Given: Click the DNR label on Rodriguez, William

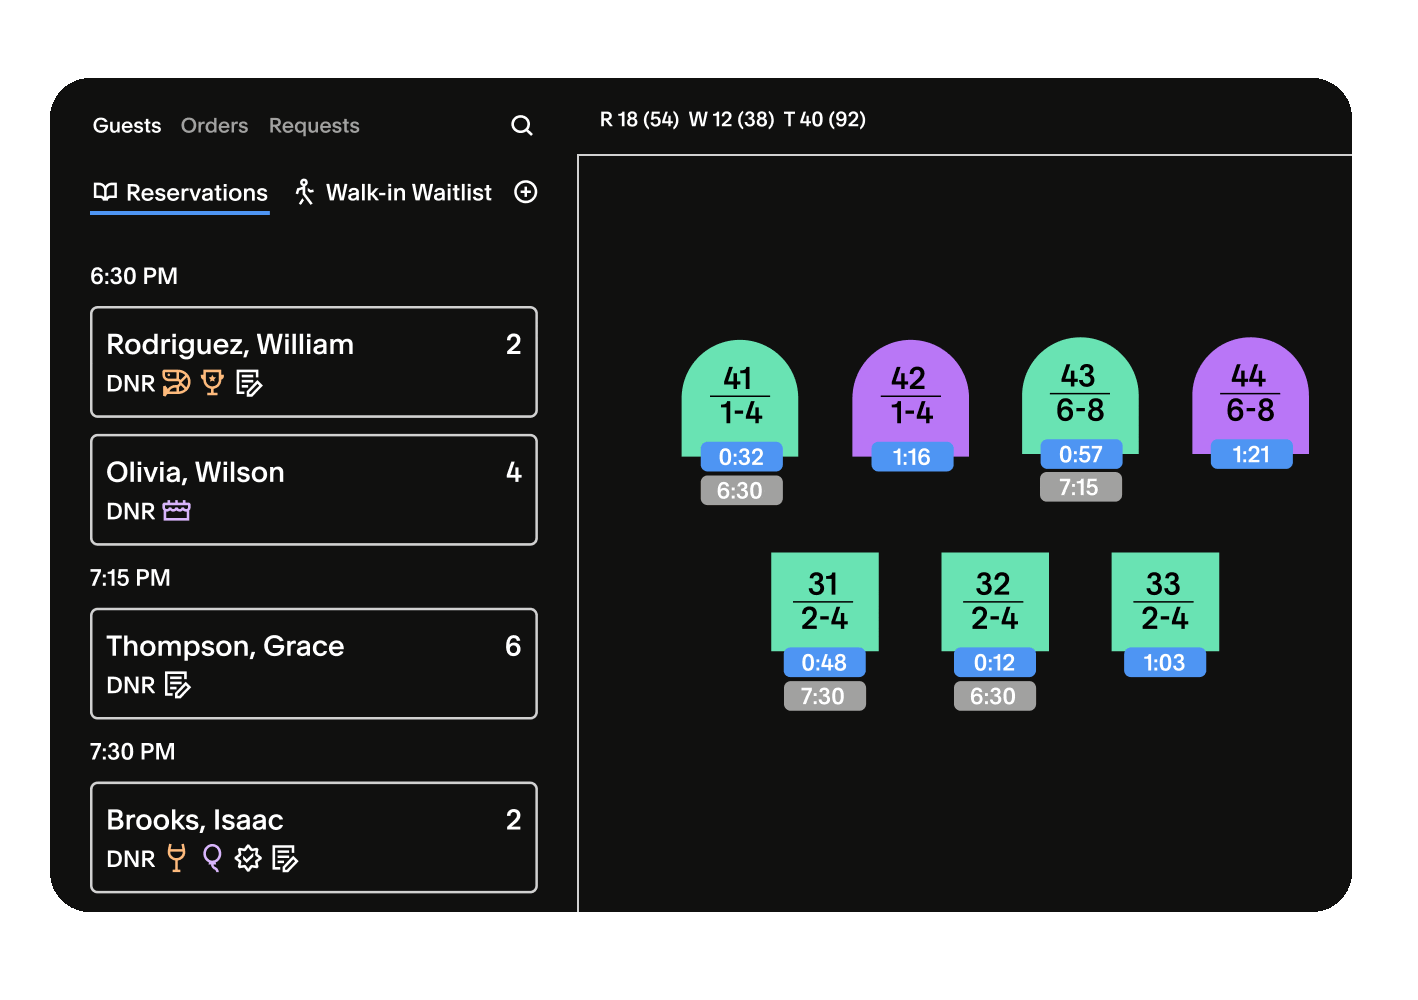Looking at the screenshot, I should point(131,383).
